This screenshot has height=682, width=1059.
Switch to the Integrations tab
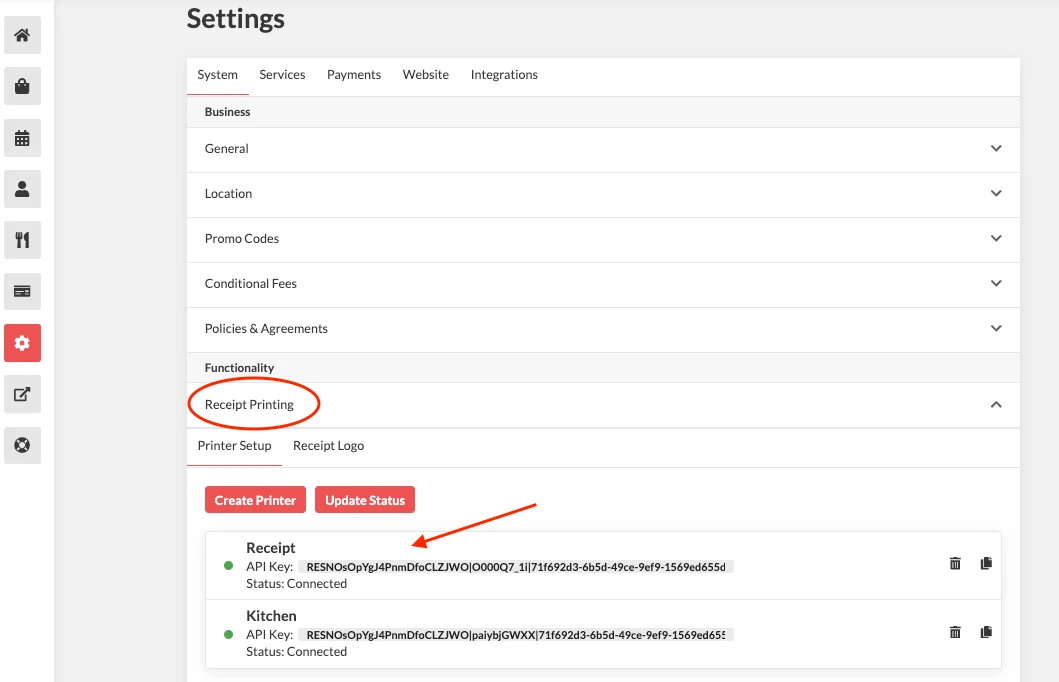[x=504, y=75]
